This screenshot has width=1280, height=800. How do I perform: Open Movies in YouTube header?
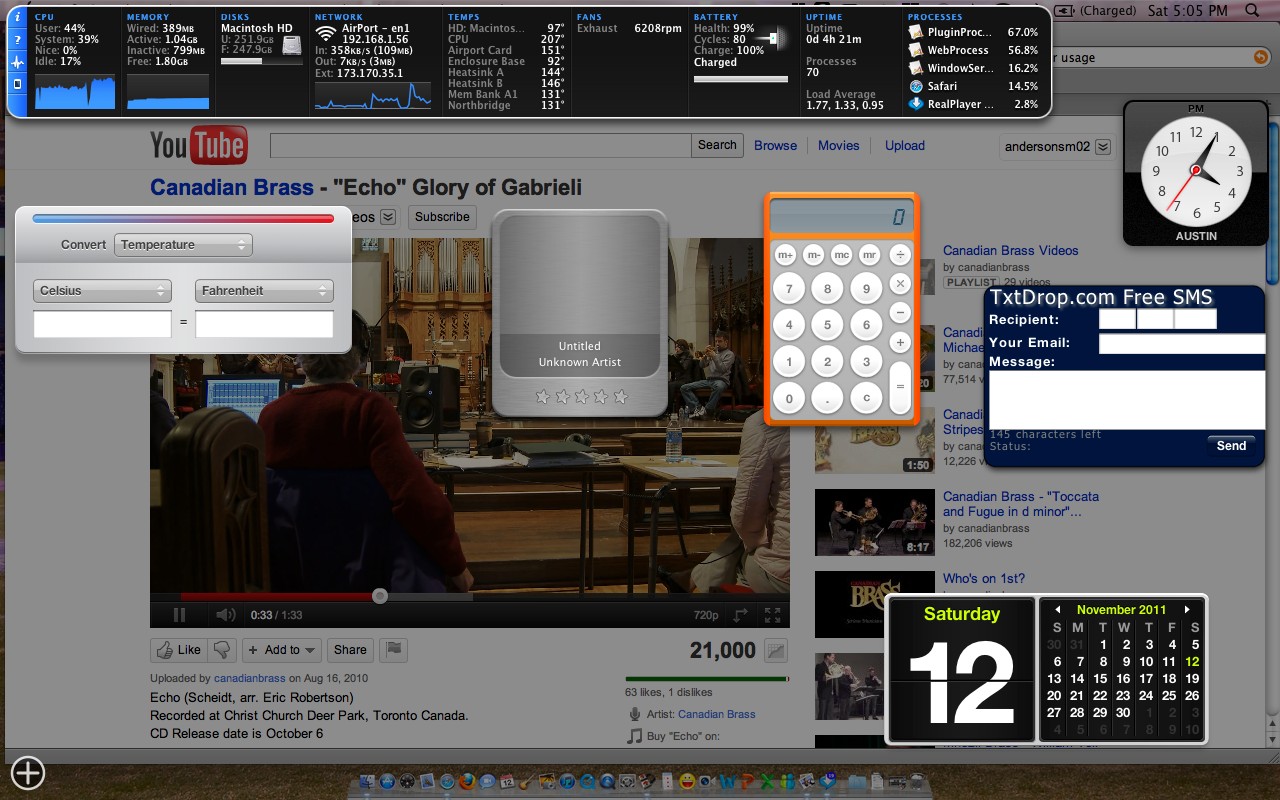(x=838, y=146)
